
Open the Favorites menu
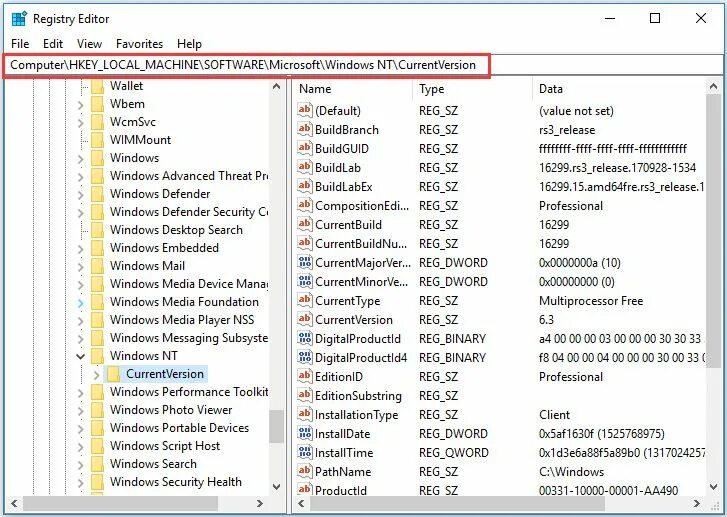(139, 44)
